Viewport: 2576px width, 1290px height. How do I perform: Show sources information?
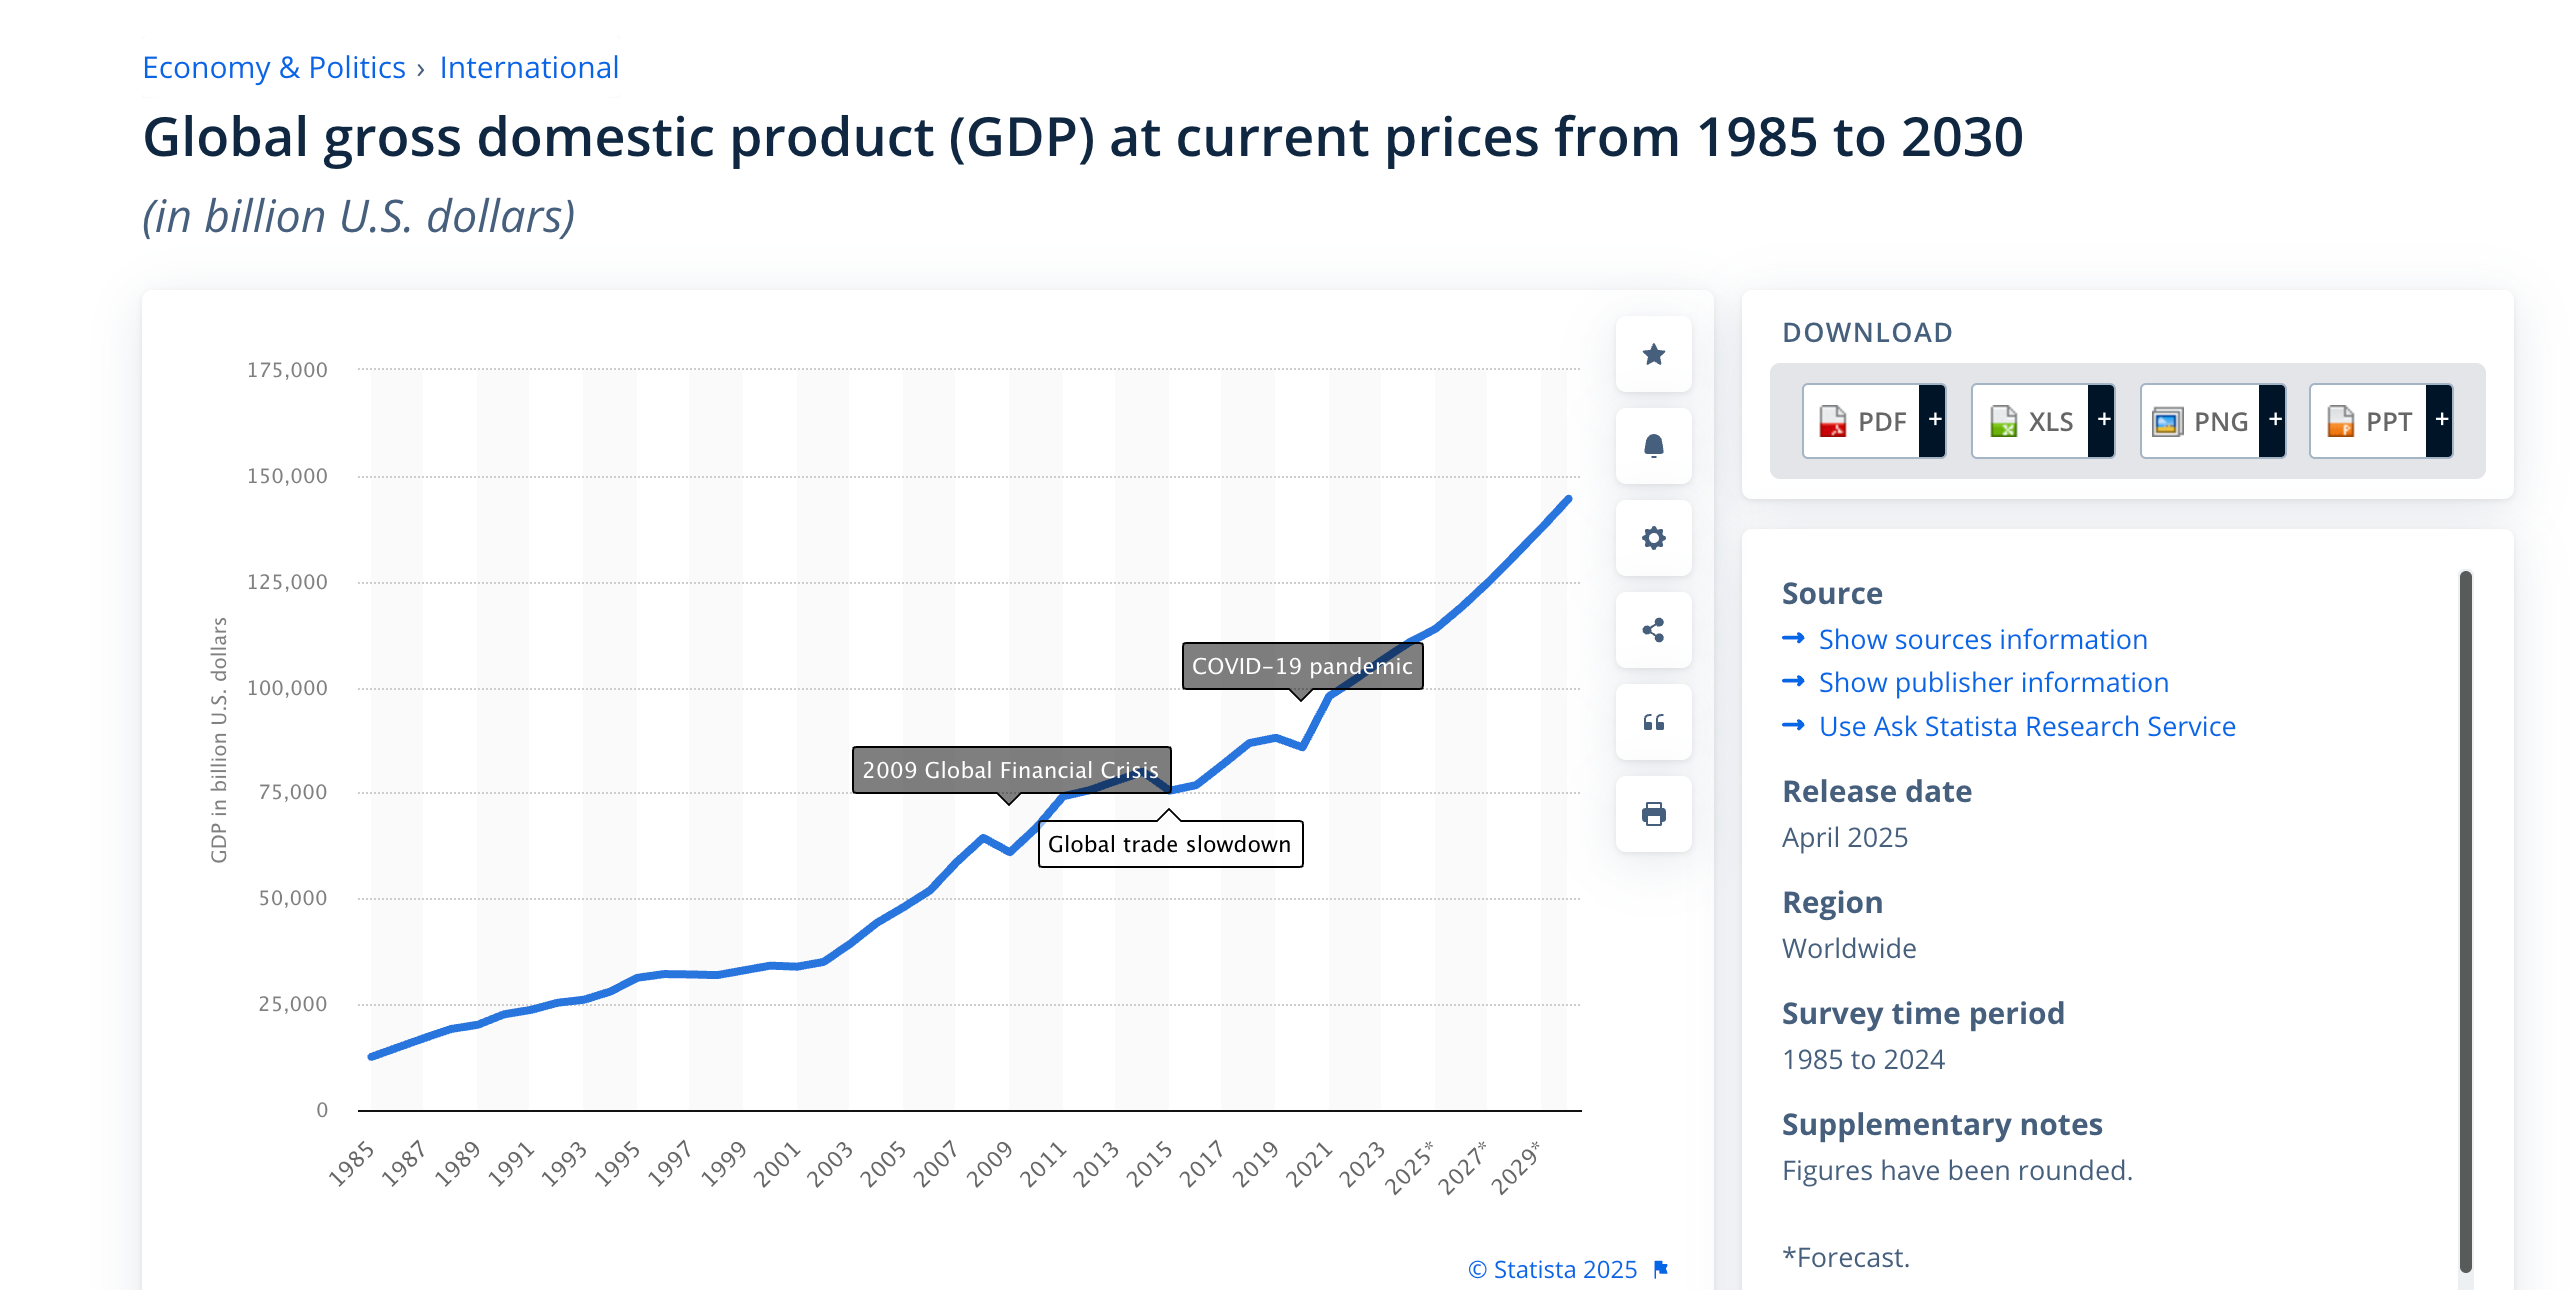tap(1982, 639)
